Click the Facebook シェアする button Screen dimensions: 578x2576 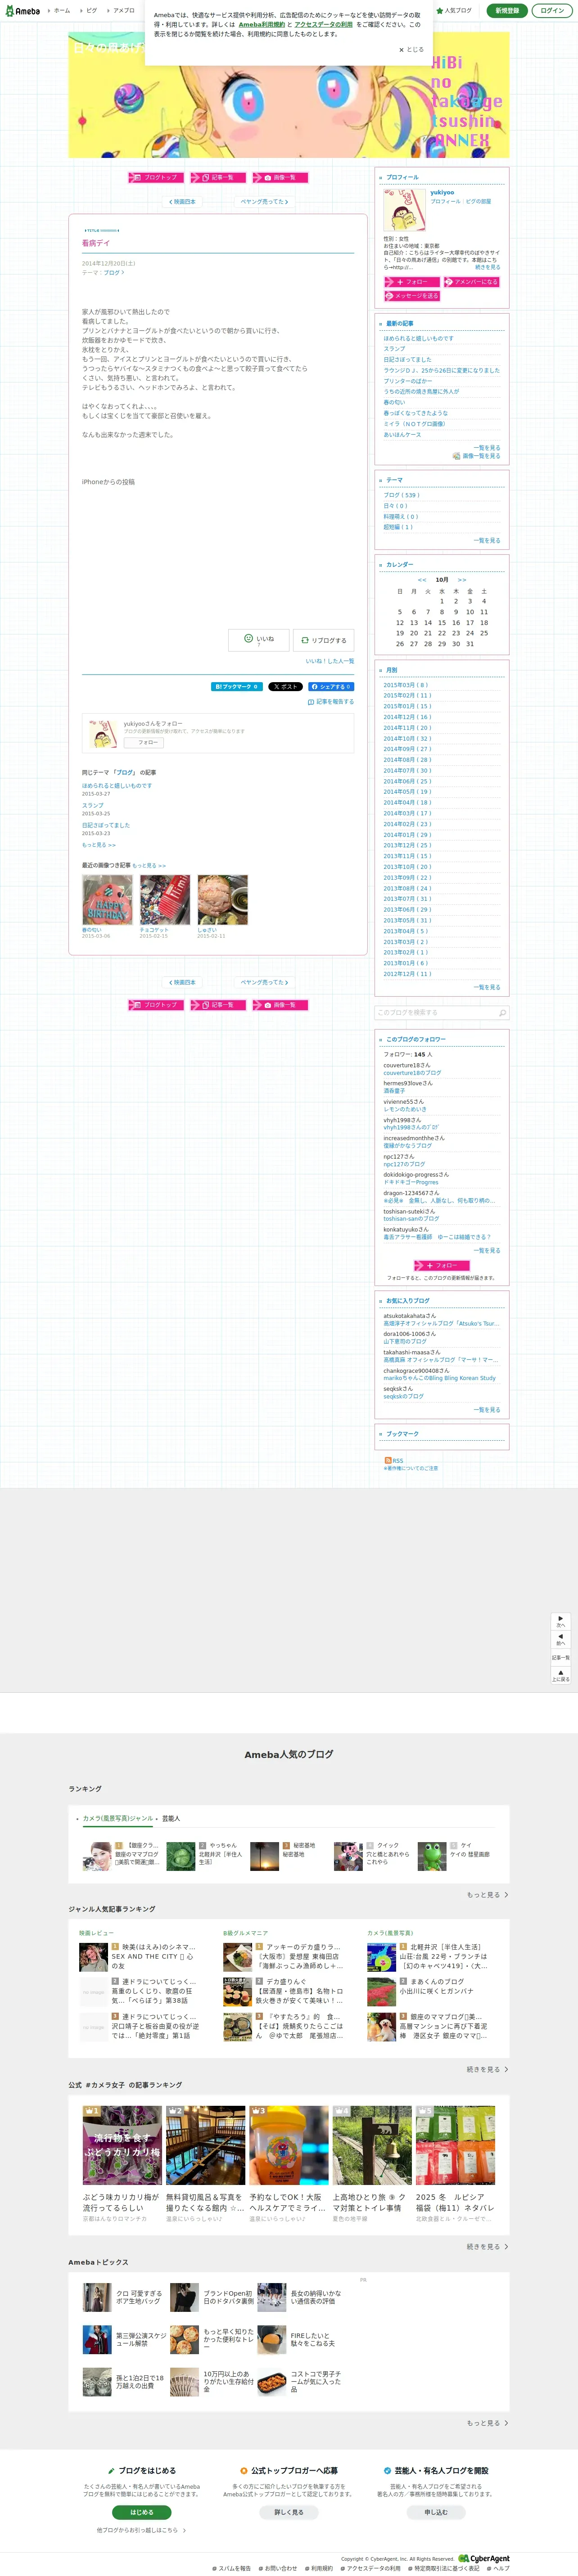click(x=331, y=687)
